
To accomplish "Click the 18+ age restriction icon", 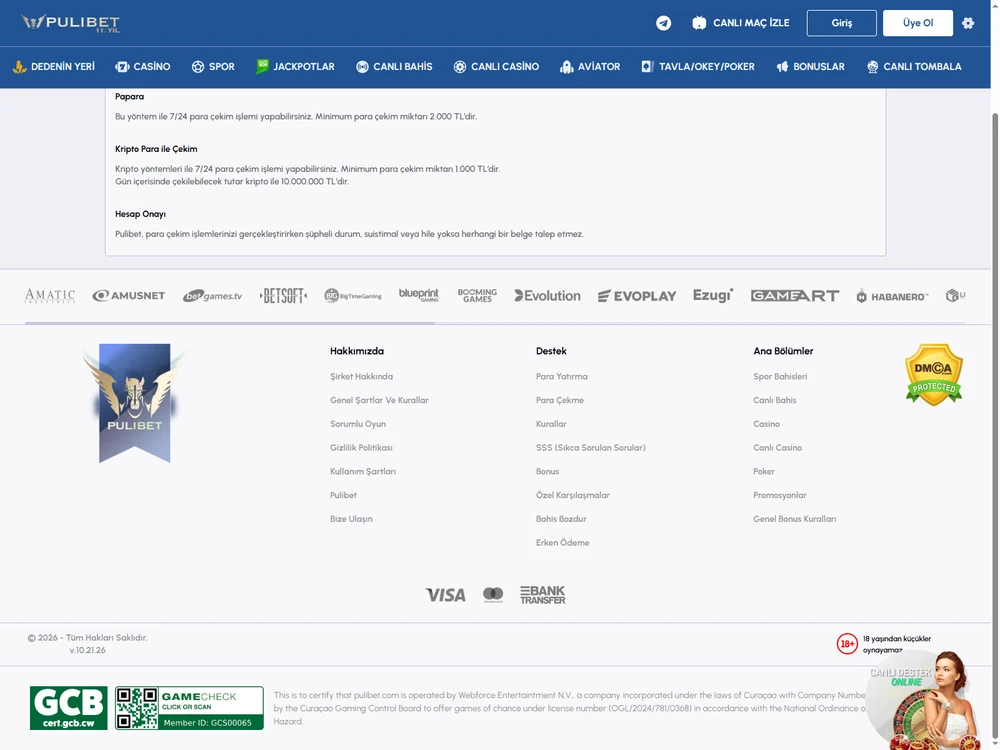I will (x=847, y=643).
